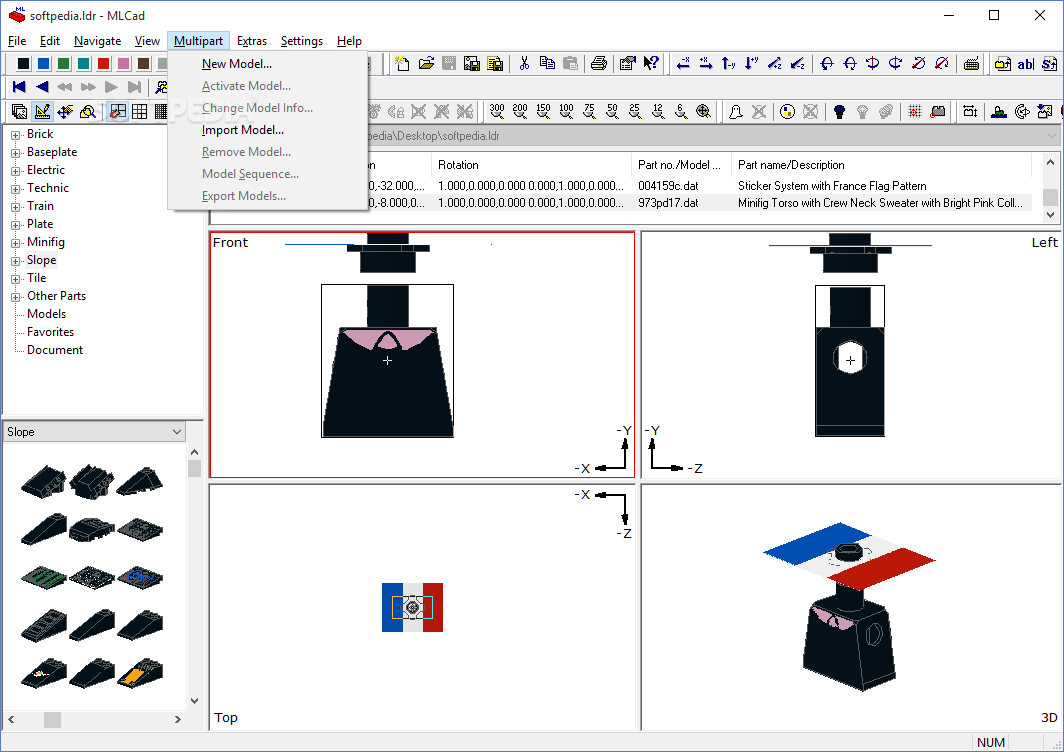
Task: Open the Help menu
Action: coord(349,41)
